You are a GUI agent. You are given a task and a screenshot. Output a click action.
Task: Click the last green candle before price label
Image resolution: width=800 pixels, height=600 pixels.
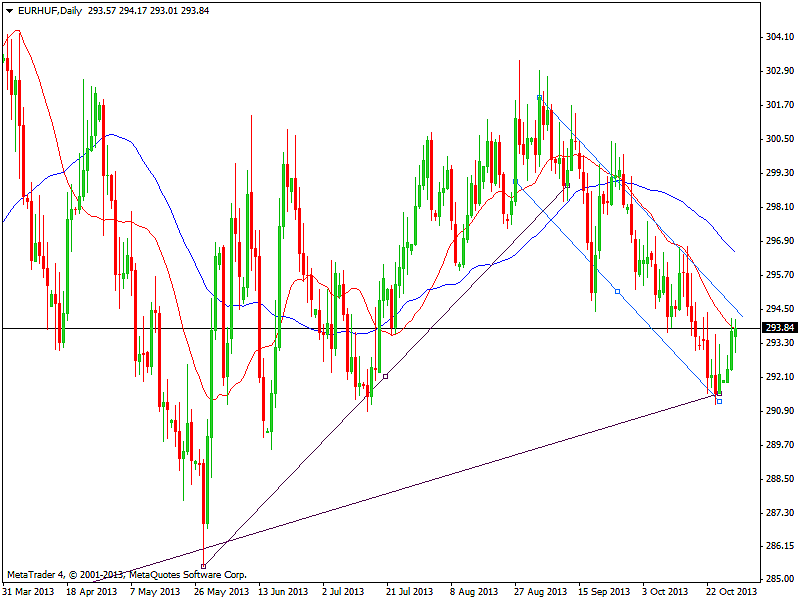click(x=735, y=345)
